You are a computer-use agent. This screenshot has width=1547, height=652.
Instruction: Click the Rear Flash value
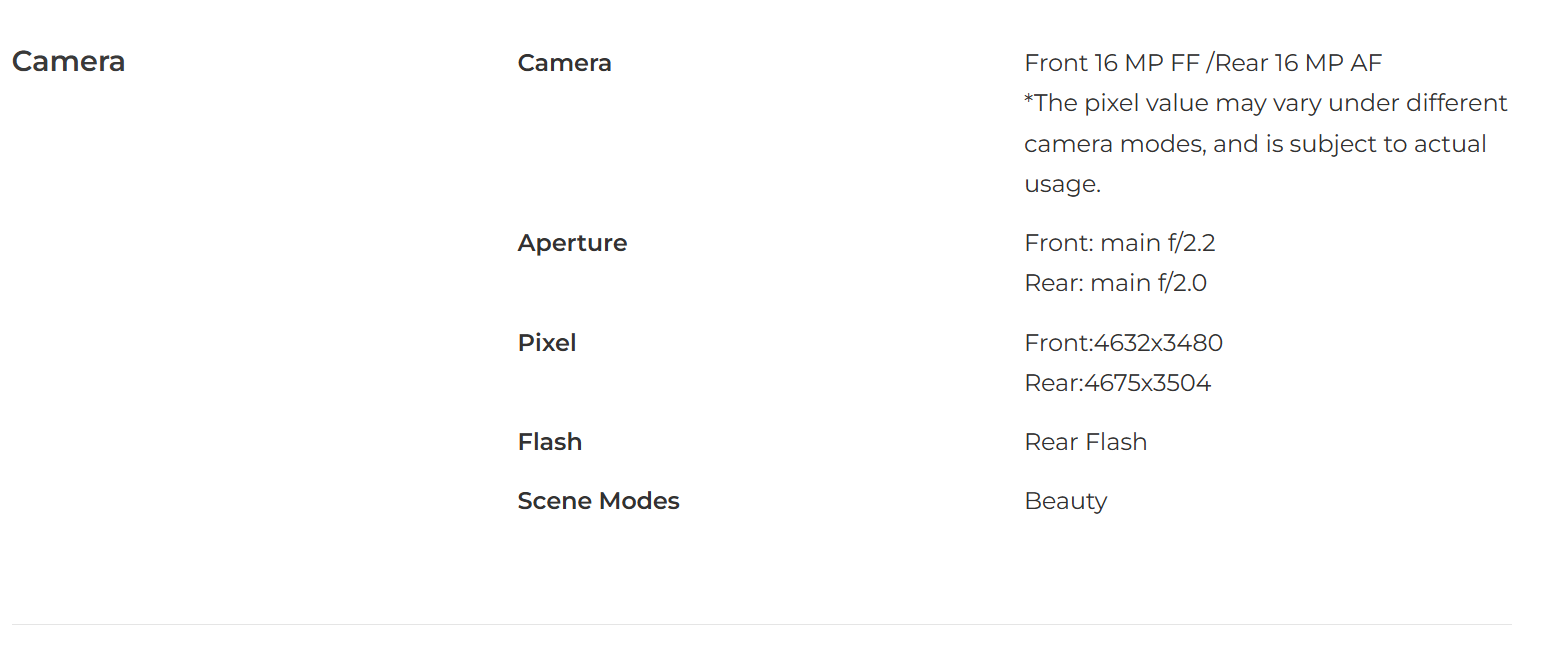(1086, 442)
